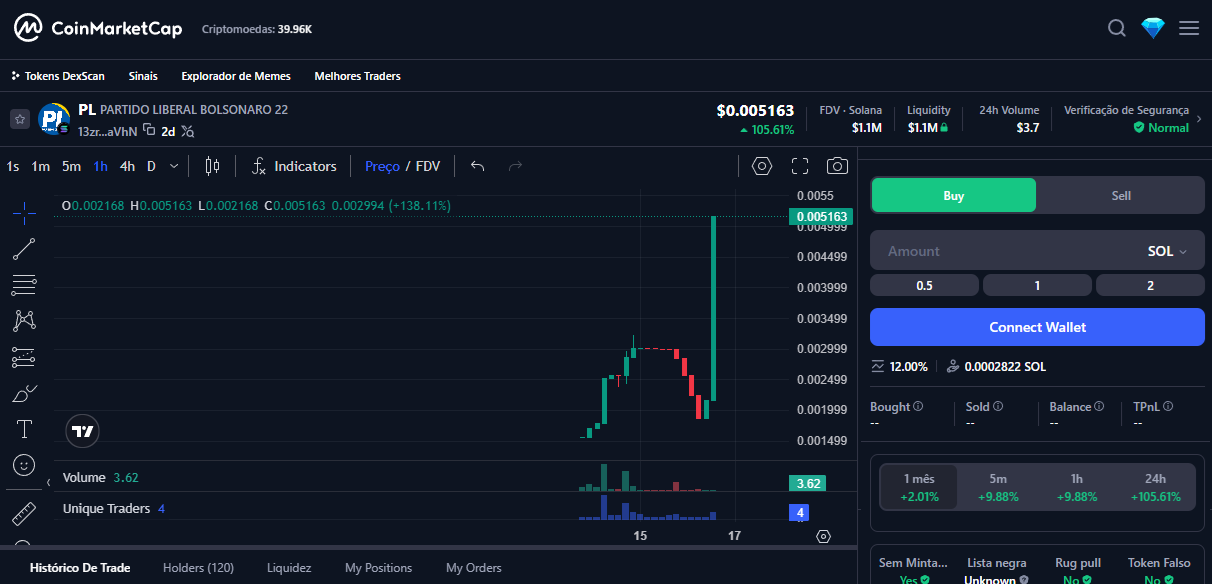
Task: Switch to 4h timeframe
Action: [127, 166]
